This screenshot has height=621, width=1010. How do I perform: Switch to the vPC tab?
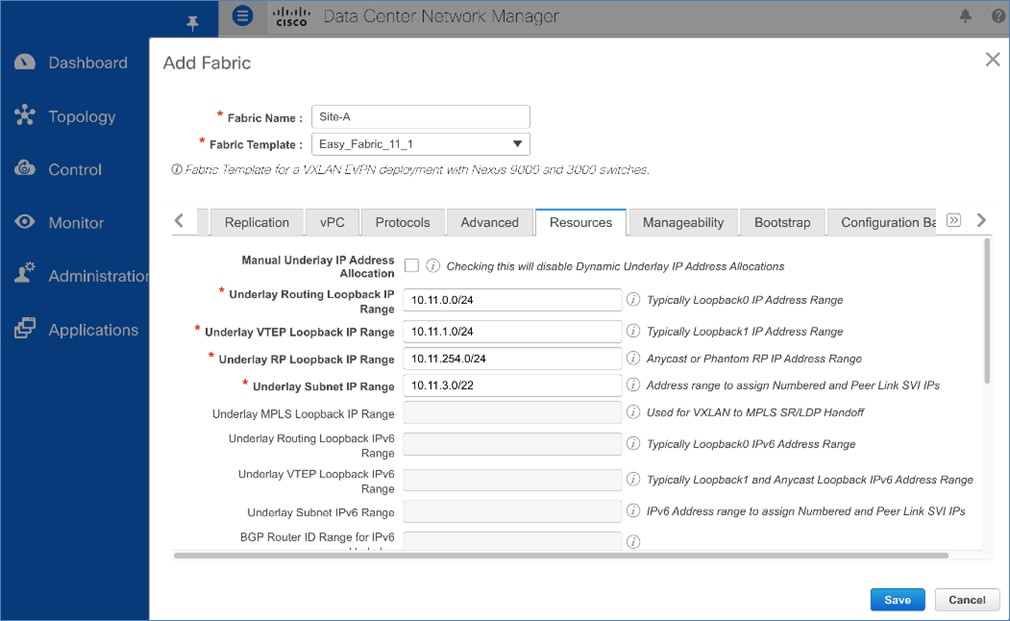coord(332,222)
